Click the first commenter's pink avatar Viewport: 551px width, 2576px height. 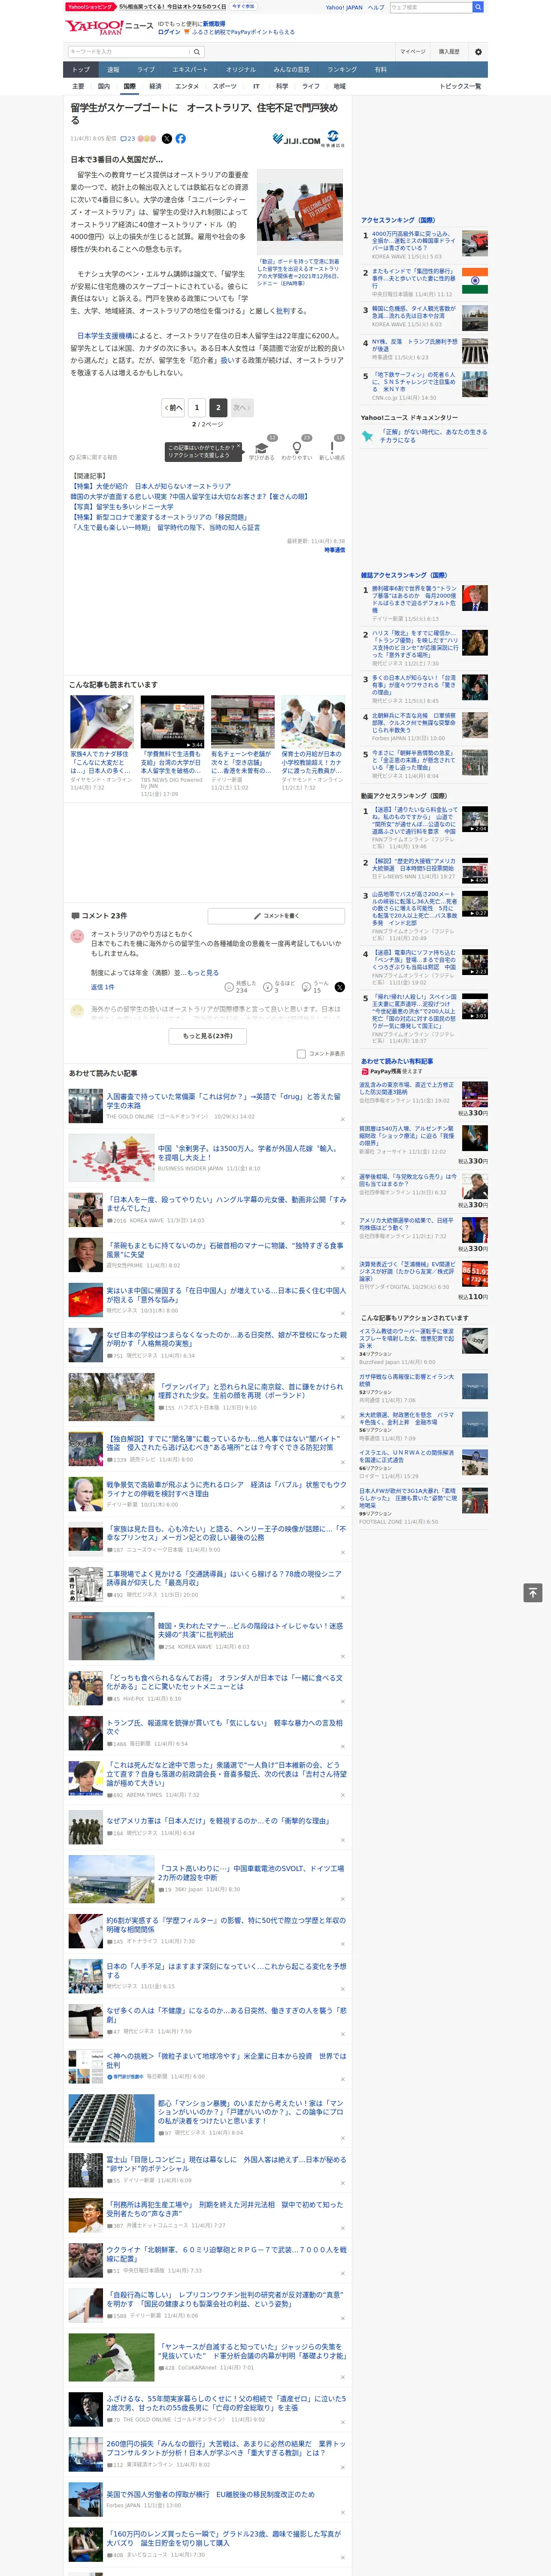(77, 936)
